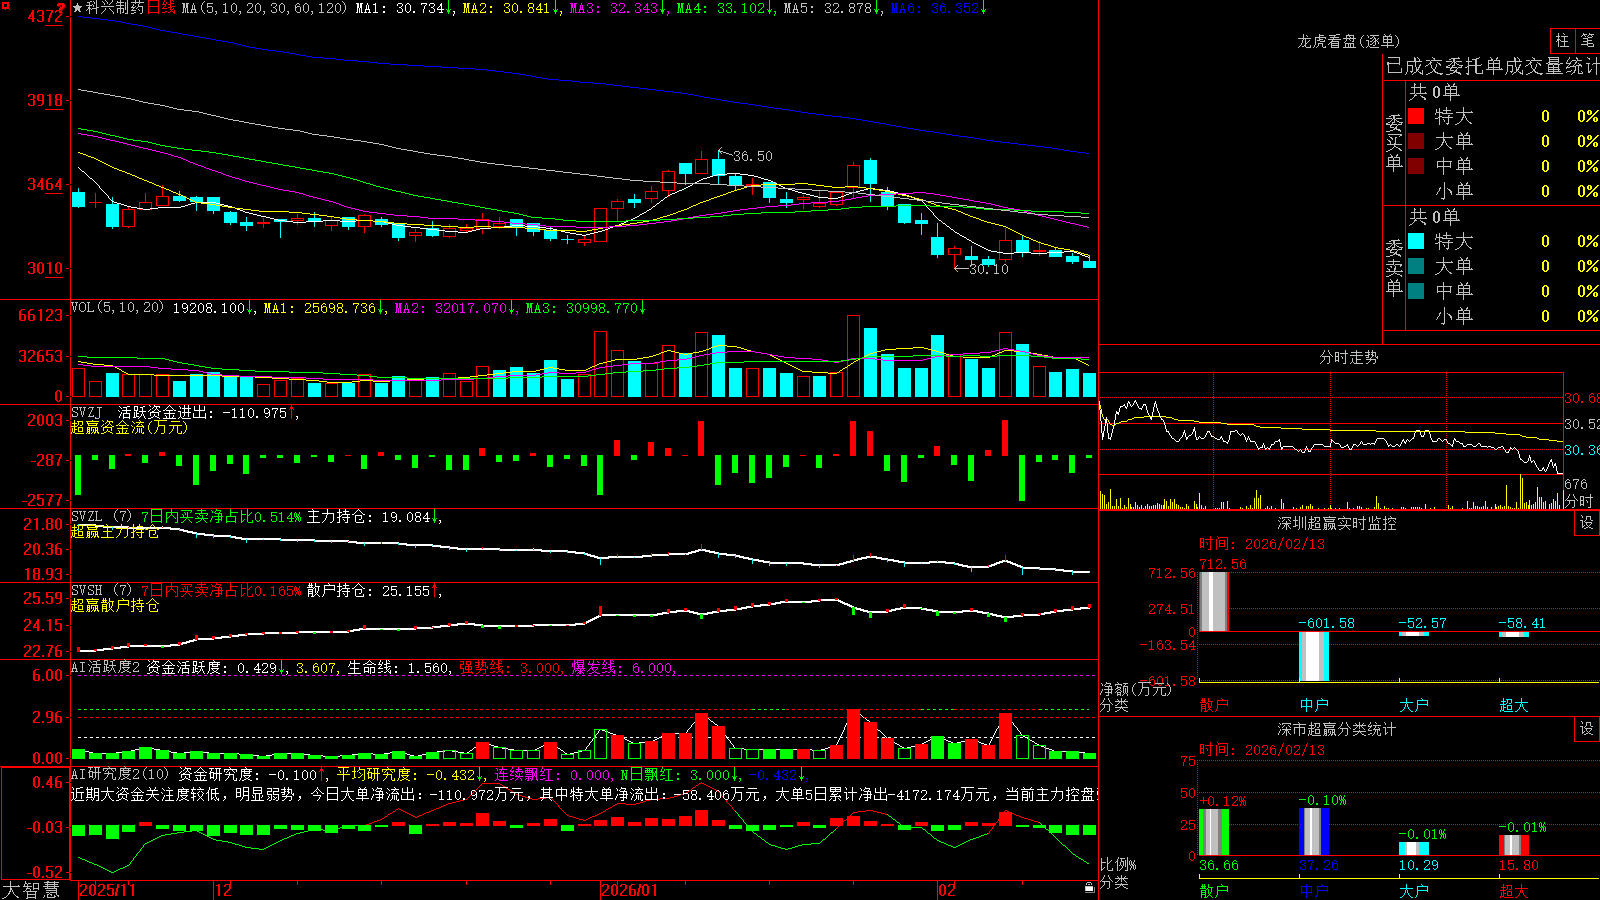Click the 分时走势 panel header
Screen dimensions: 1600x900
pos(1348,357)
